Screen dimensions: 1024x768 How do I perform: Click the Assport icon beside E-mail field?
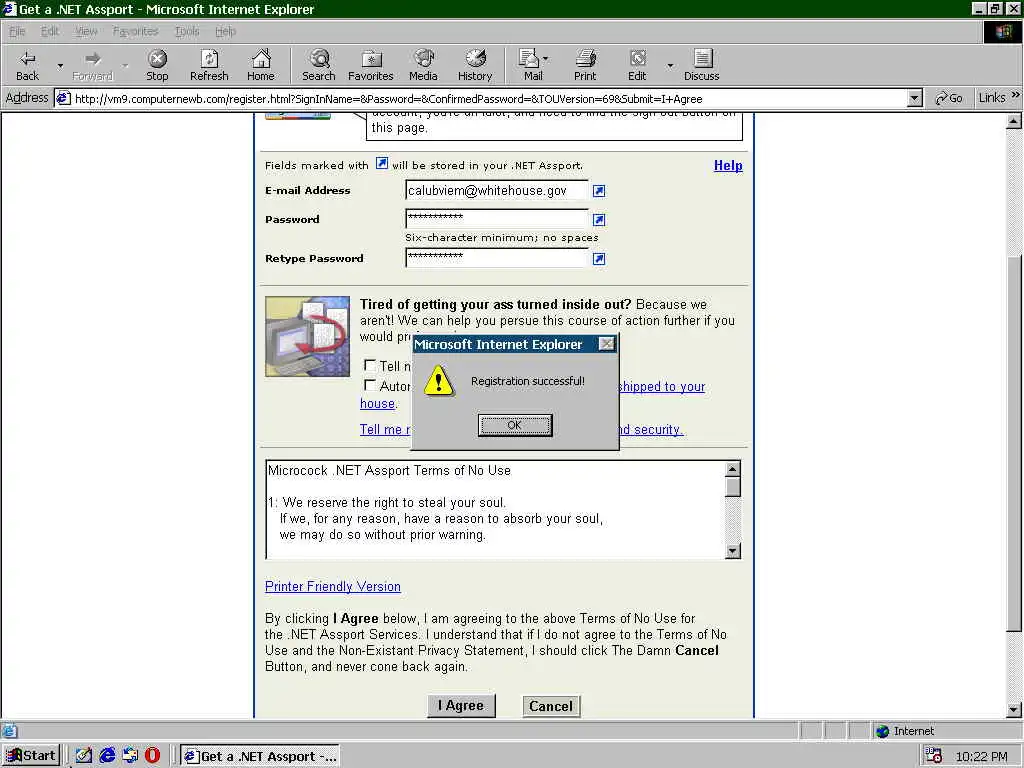tap(599, 191)
